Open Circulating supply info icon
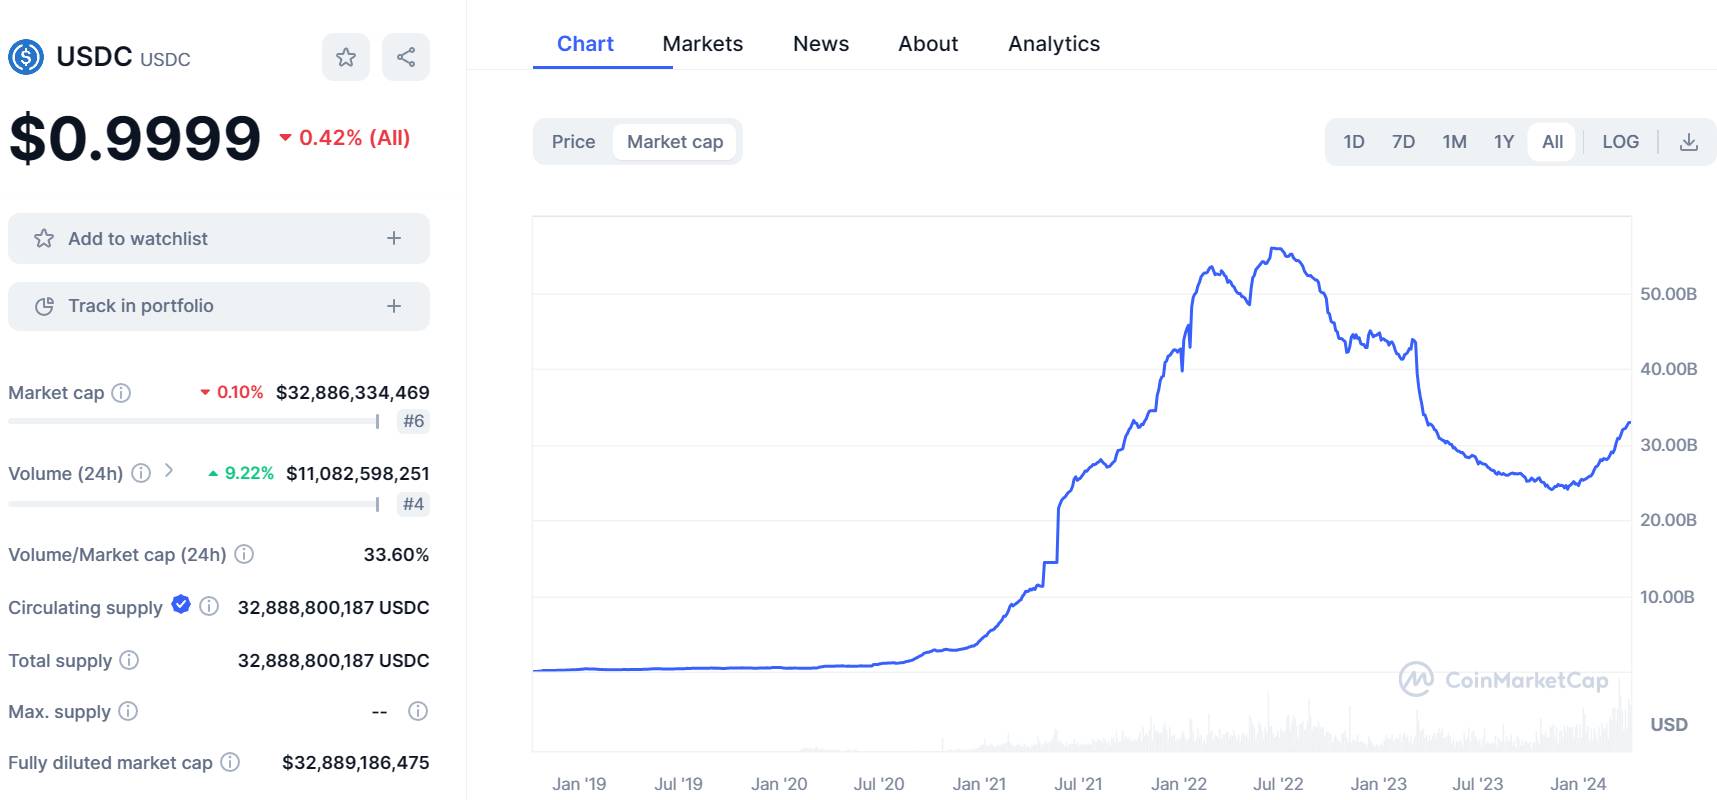Image resolution: width=1717 pixels, height=800 pixels. point(209,606)
